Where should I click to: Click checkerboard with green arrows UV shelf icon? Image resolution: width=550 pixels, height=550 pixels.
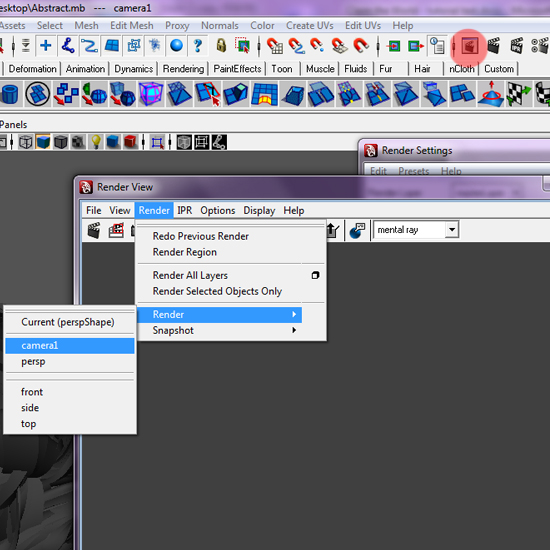[x=519, y=94]
